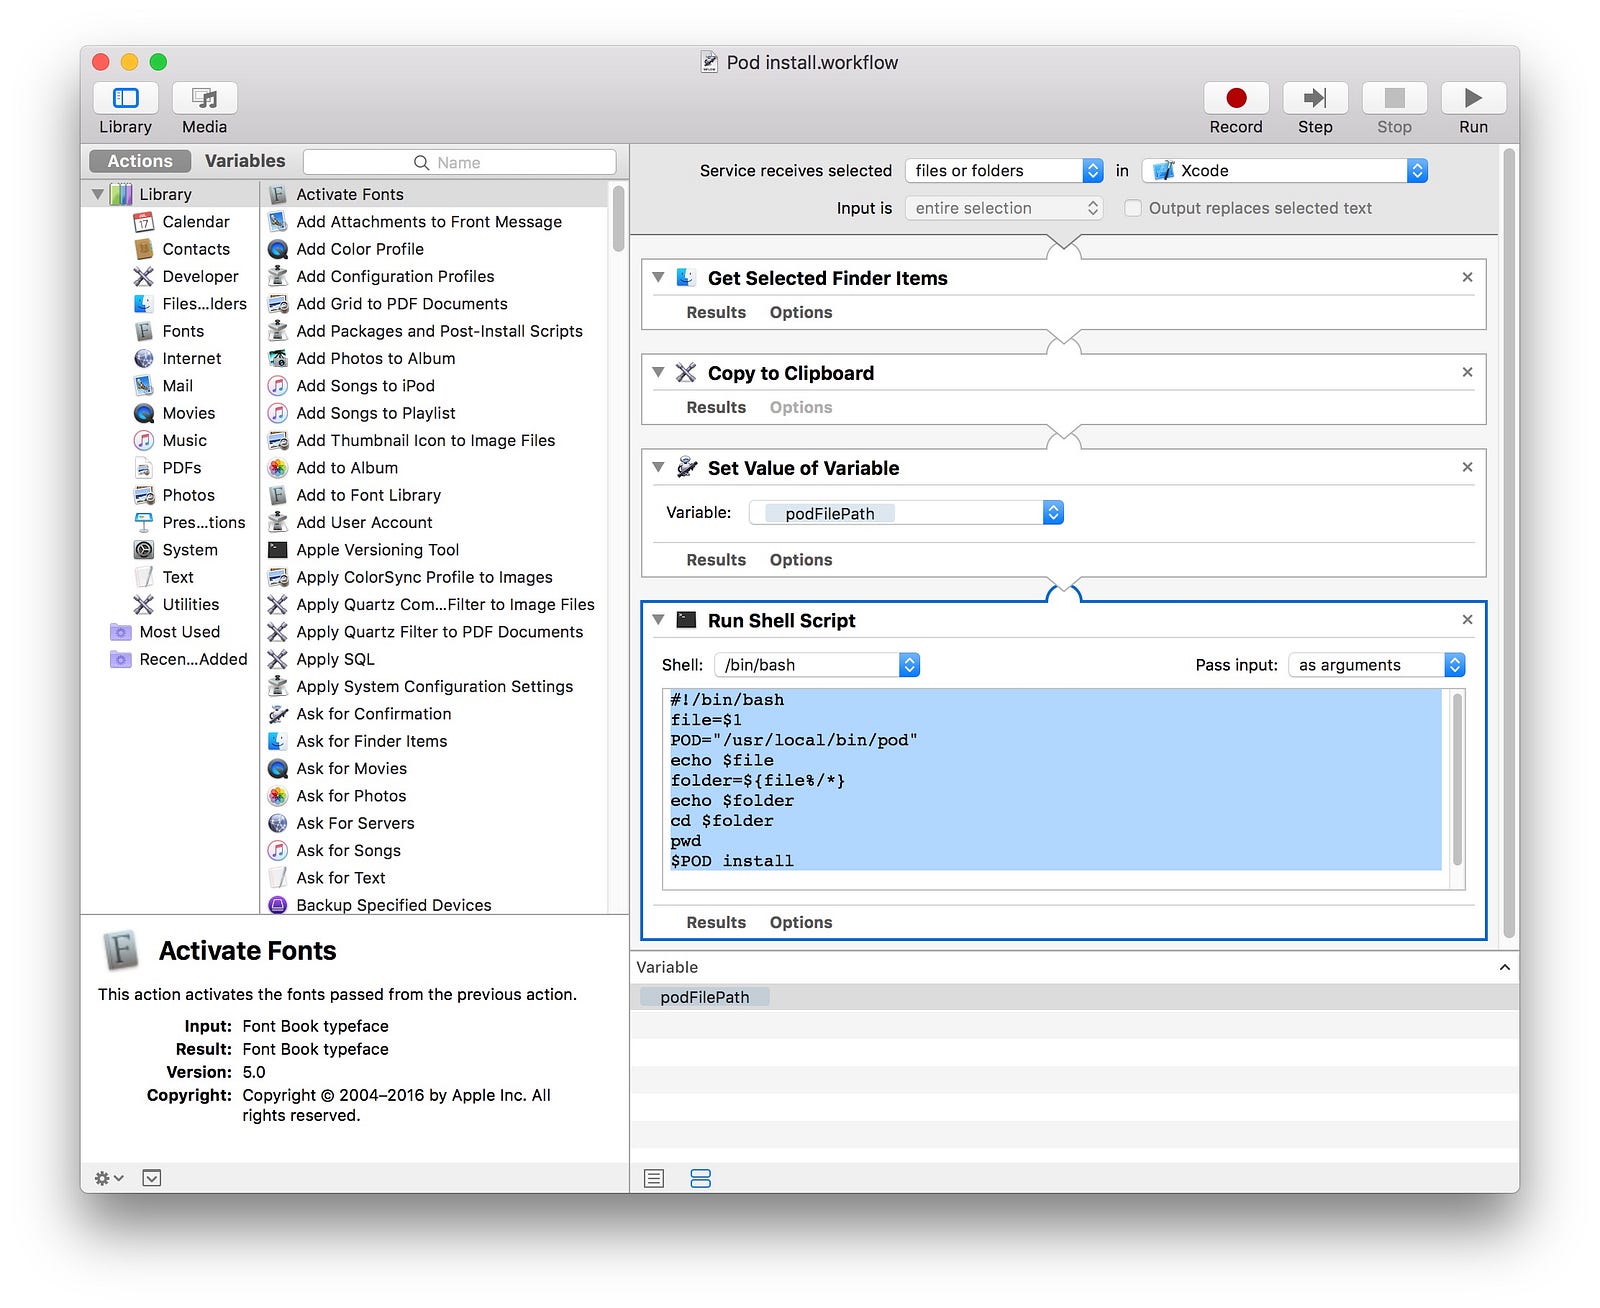
Task: Click the Step toolbar icon
Action: click(x=1315, y=98)
